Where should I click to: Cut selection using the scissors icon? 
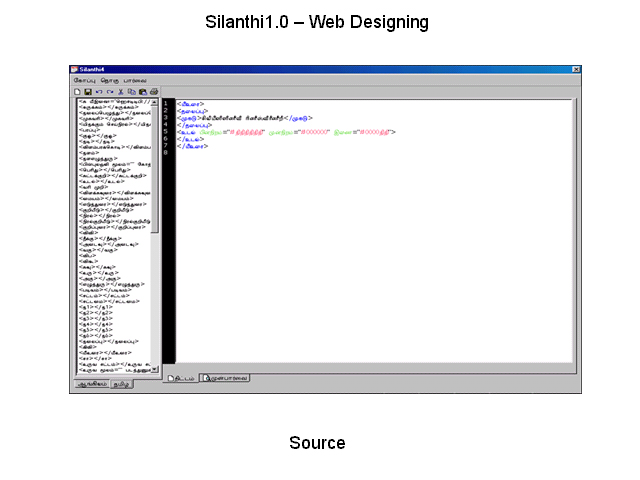click(121, 92)
